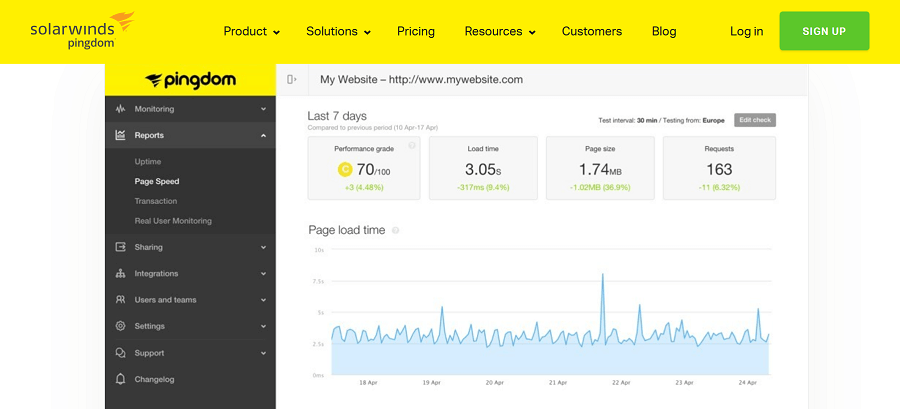The width and height of the screenshot is (900, 409).
Task: Click help icon beside Page load time
Action: 395,230
